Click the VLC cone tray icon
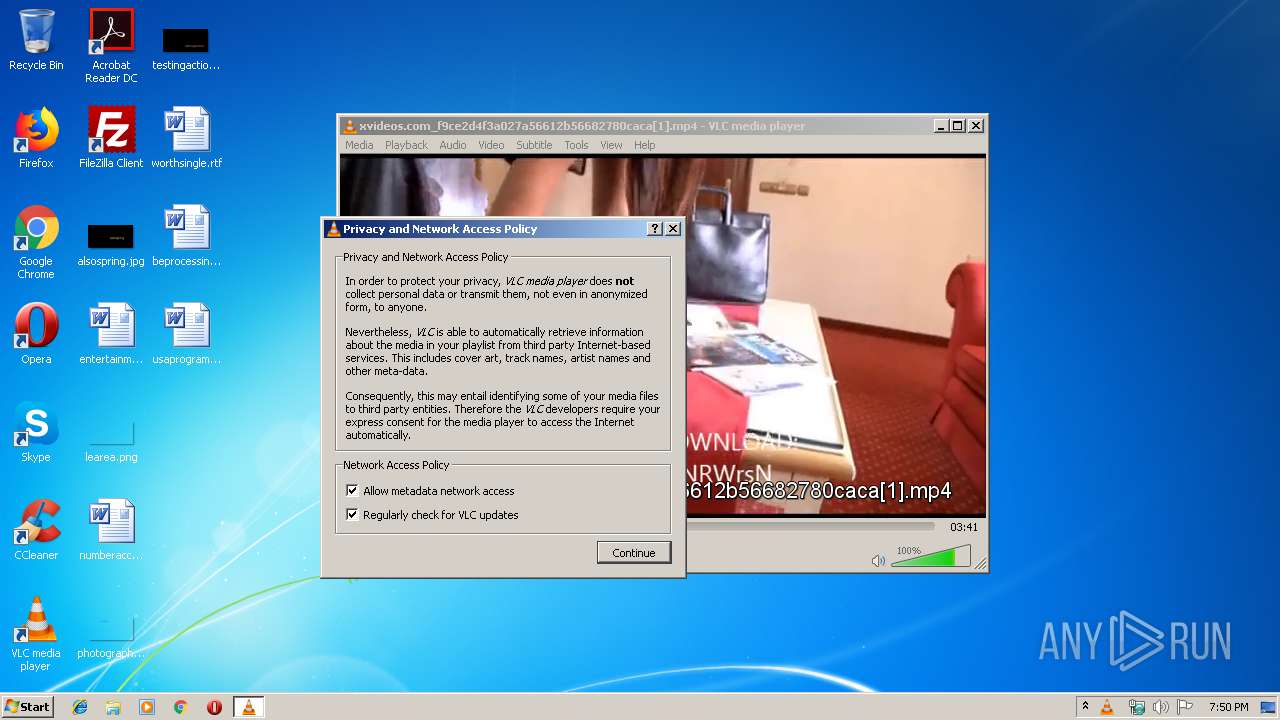The image size is (1280, 720). (1107, 707)
